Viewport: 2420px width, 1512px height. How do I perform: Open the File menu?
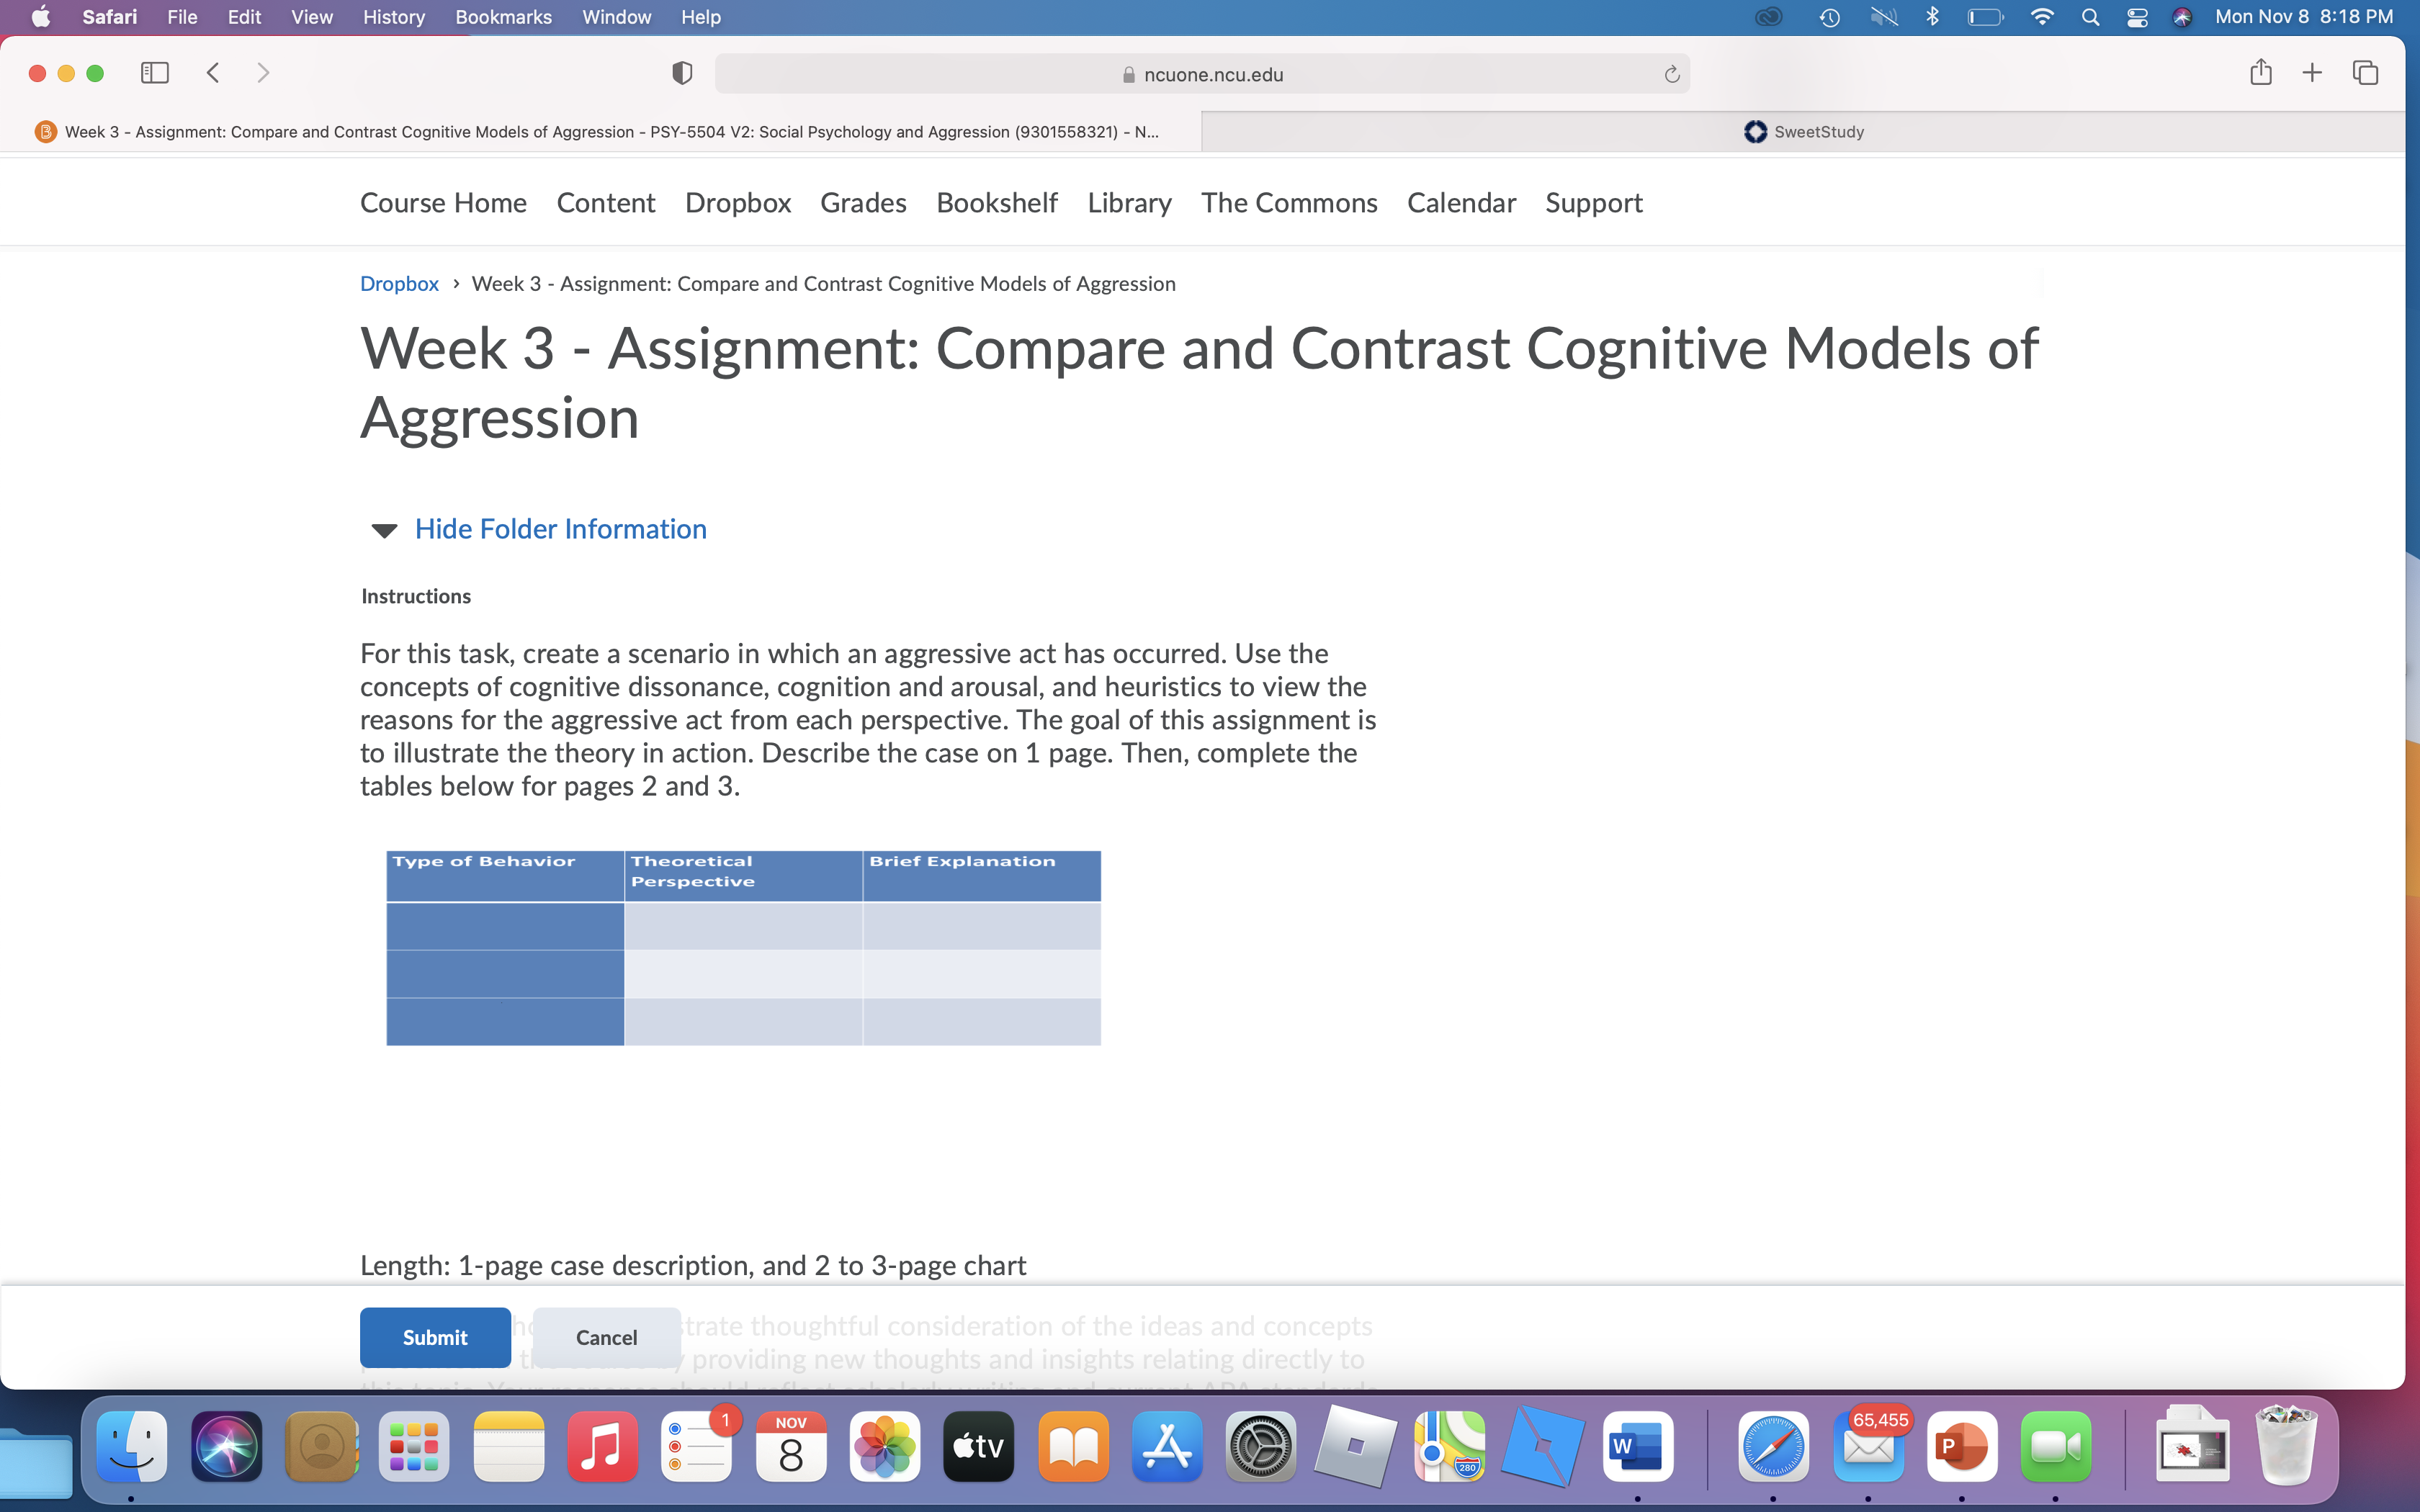[182, 17]
